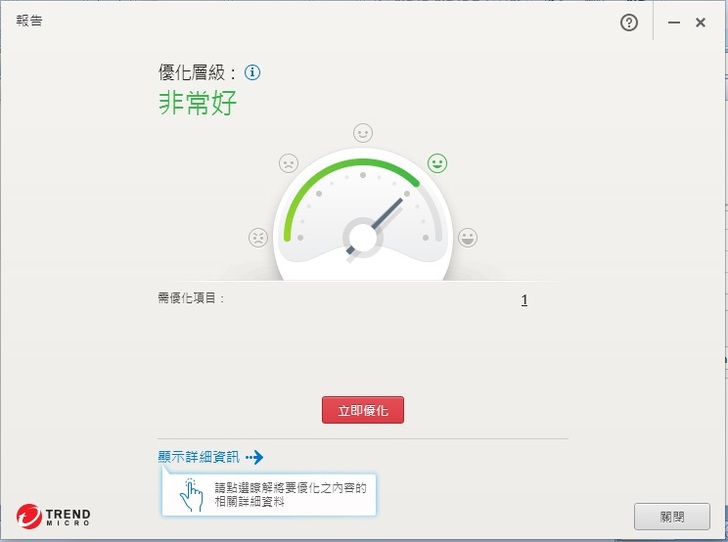Click the underlined number 1 of items
The image size is (728, 542).
tap(524, 300)
